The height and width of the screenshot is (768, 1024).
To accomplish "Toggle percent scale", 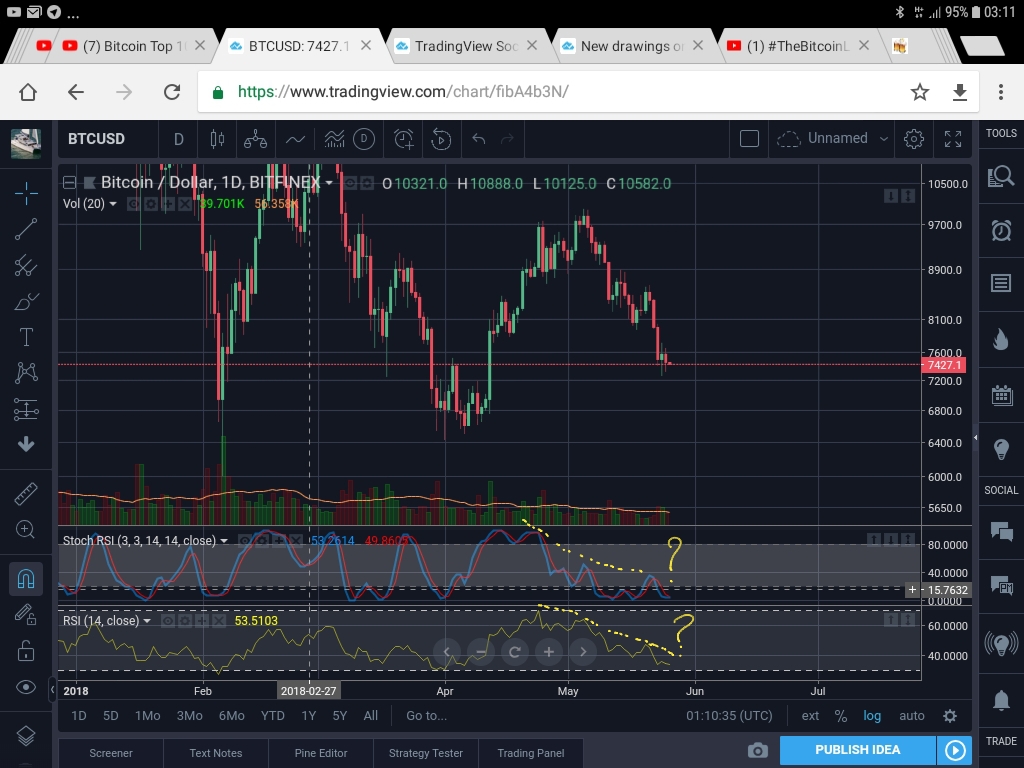I will click(840, 716).
